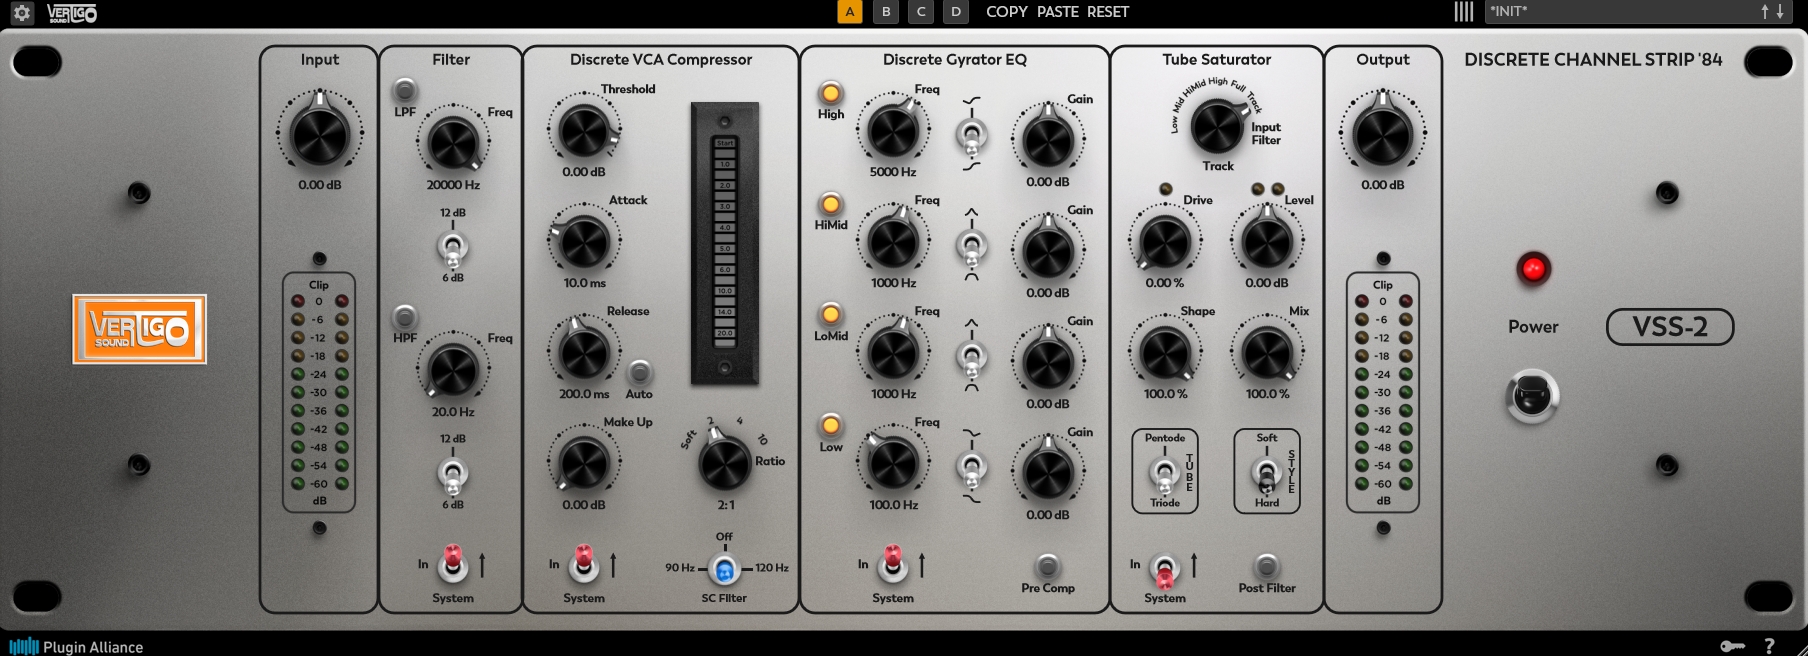Toggle the Tube Saturator In switch
The height and width of the screenshot is (656, 1808).
tap(1165, 570)
